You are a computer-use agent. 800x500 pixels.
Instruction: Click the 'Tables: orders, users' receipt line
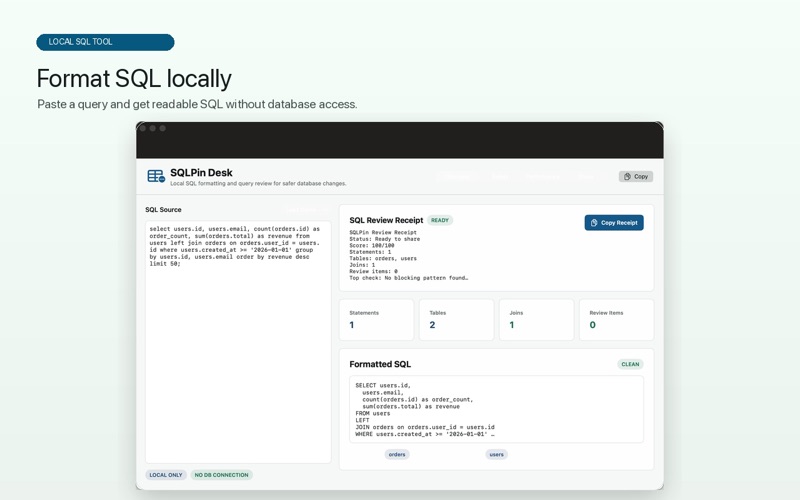coord(383,259)
